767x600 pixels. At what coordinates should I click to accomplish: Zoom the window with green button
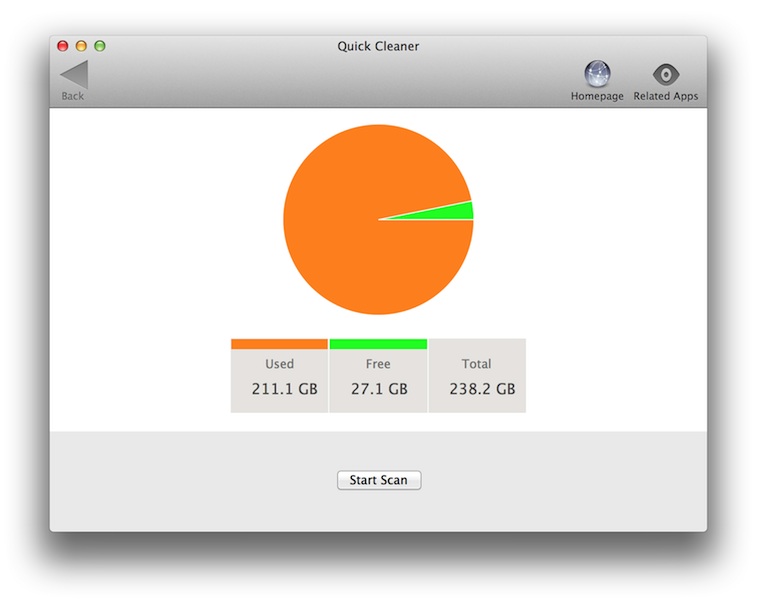click(x=99, y=46)
